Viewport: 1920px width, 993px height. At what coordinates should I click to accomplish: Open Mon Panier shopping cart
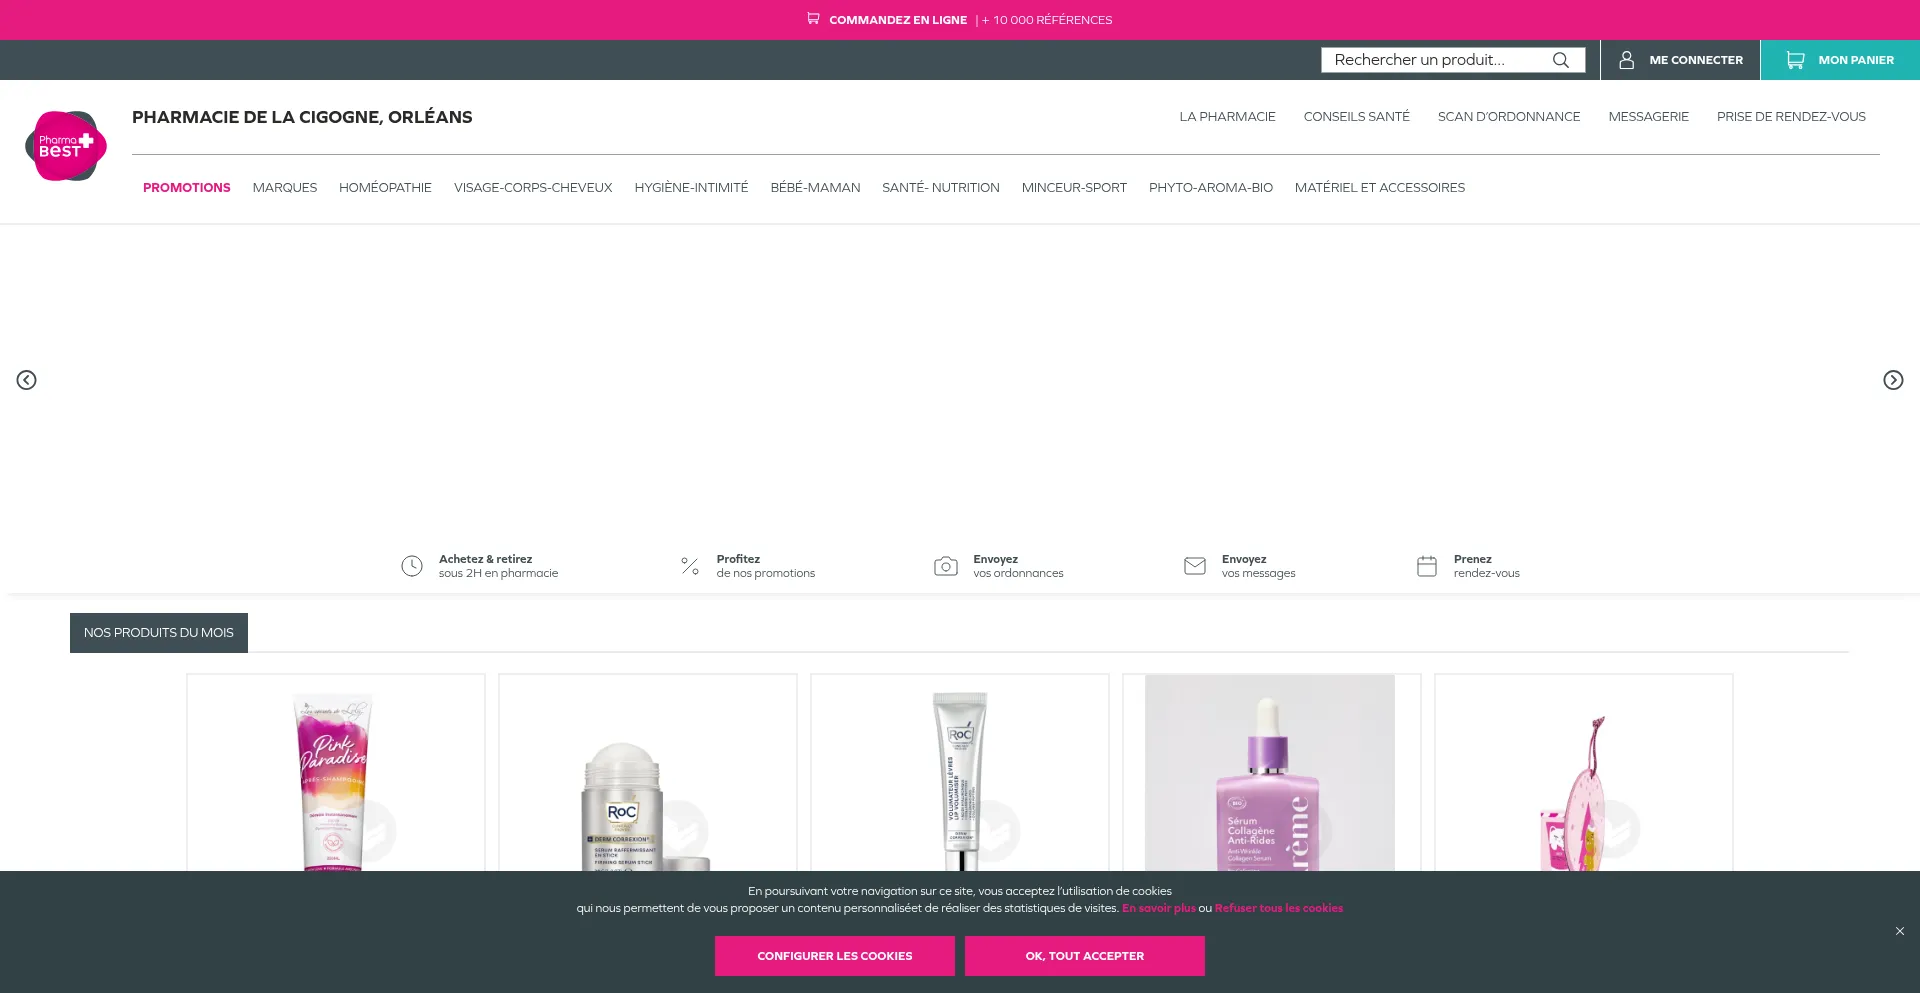click(x=1839, y=60)
